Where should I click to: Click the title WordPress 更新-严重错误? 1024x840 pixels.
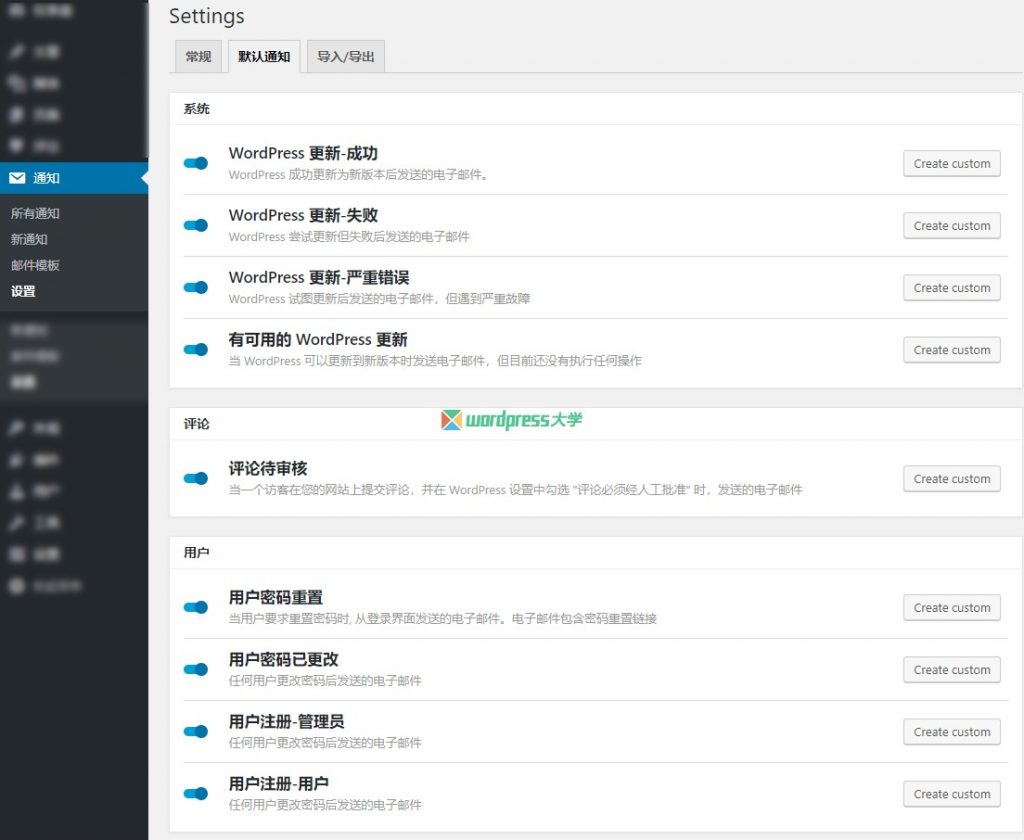(x=319, y=277)
